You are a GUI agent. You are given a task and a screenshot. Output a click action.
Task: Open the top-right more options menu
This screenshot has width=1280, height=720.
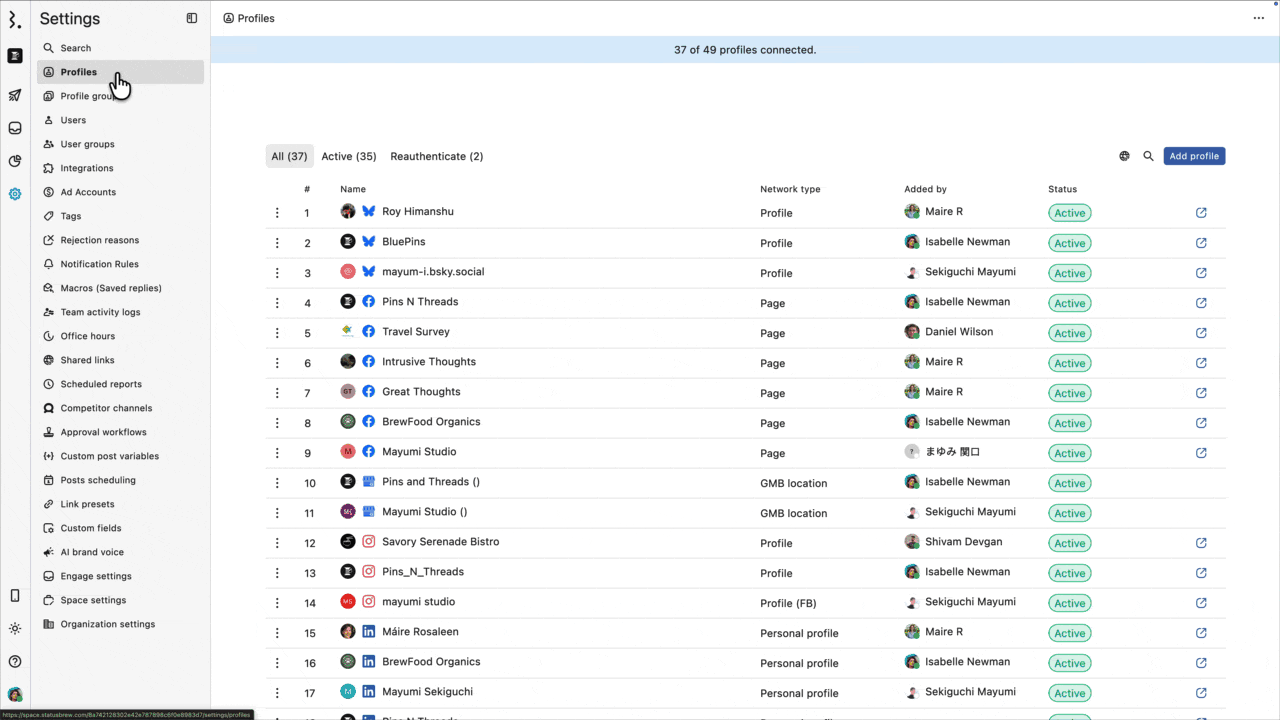point(1258,18)
